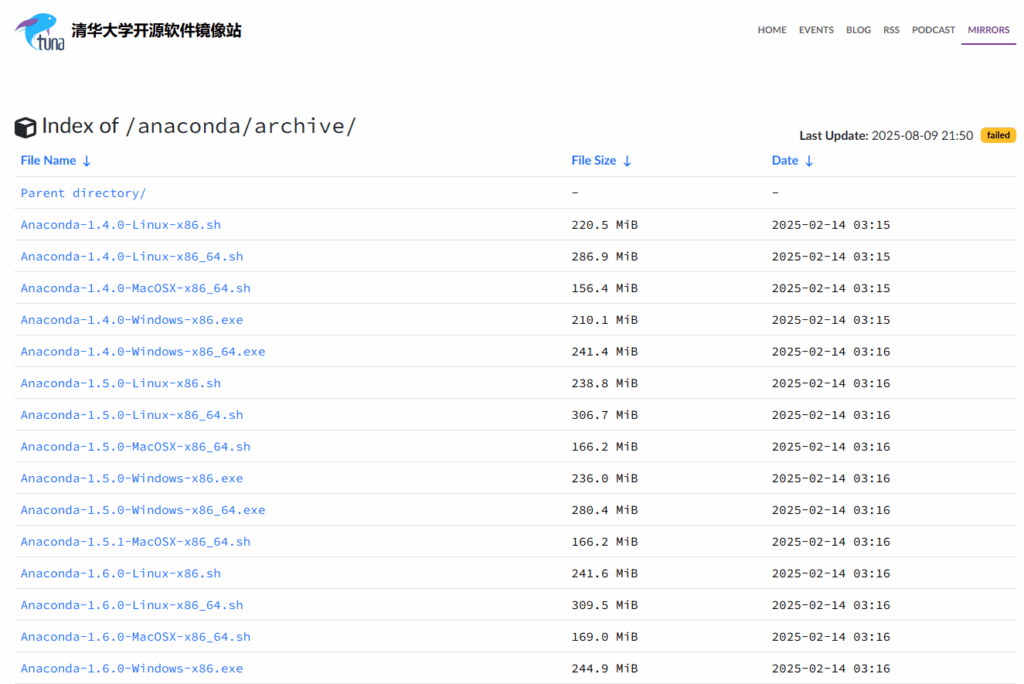1024x684 pixels.
Task: Click the File Size sort arrow
Action: [x=627, y=160]
